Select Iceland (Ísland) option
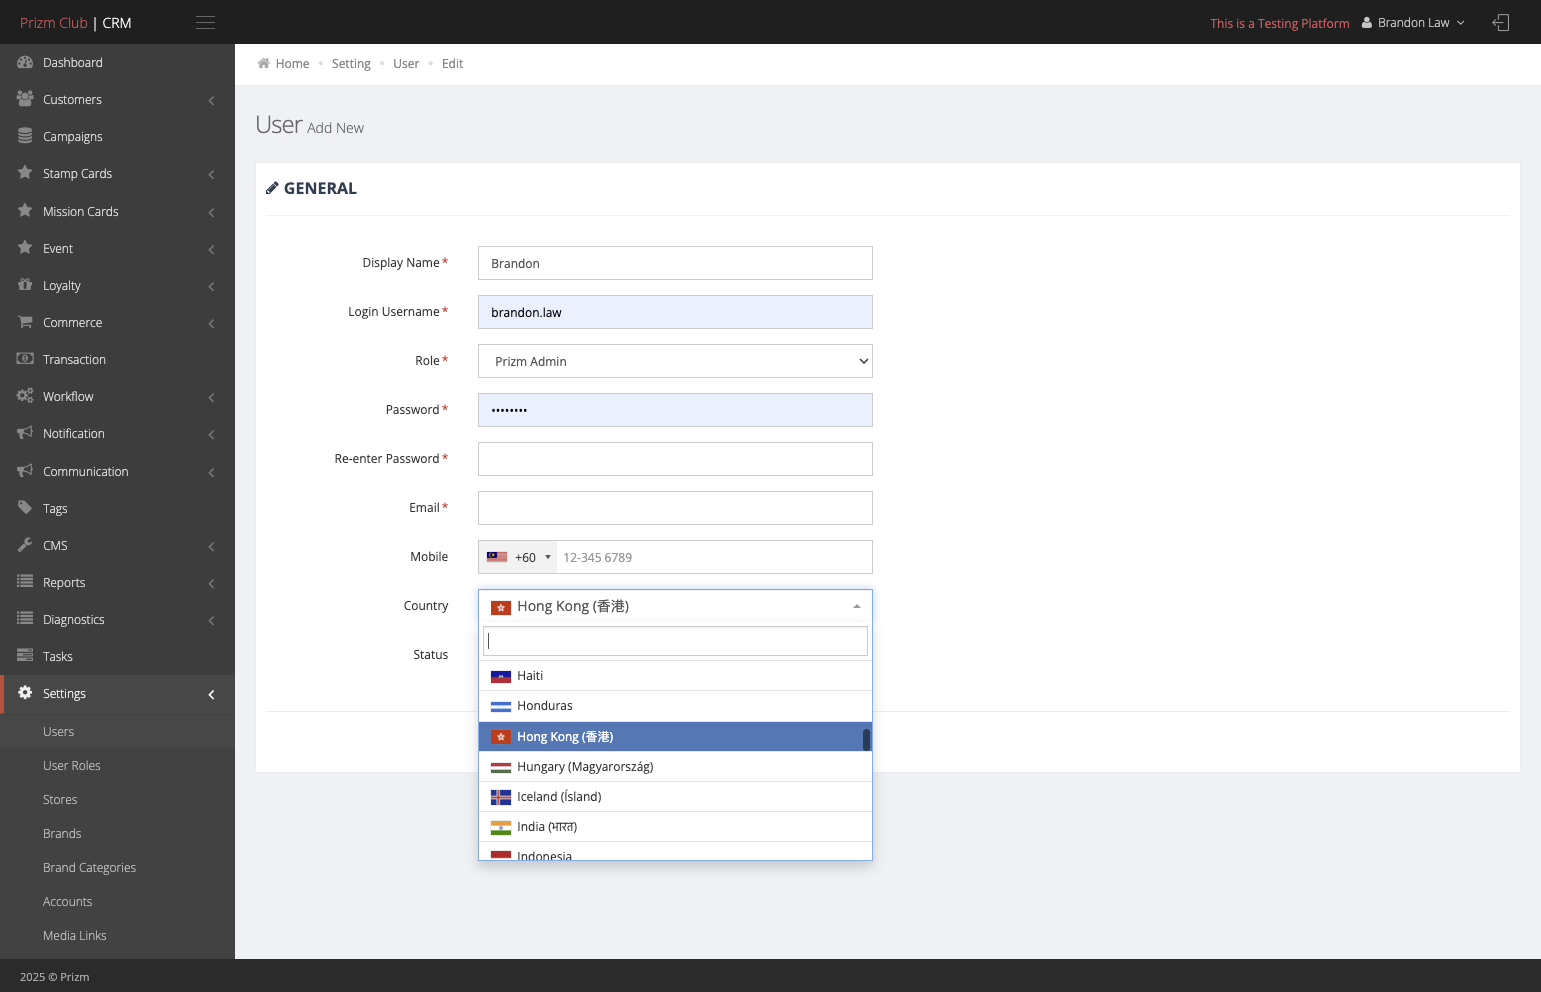The height and width of the screenshot is (992, 1541). tap(675, 797)
